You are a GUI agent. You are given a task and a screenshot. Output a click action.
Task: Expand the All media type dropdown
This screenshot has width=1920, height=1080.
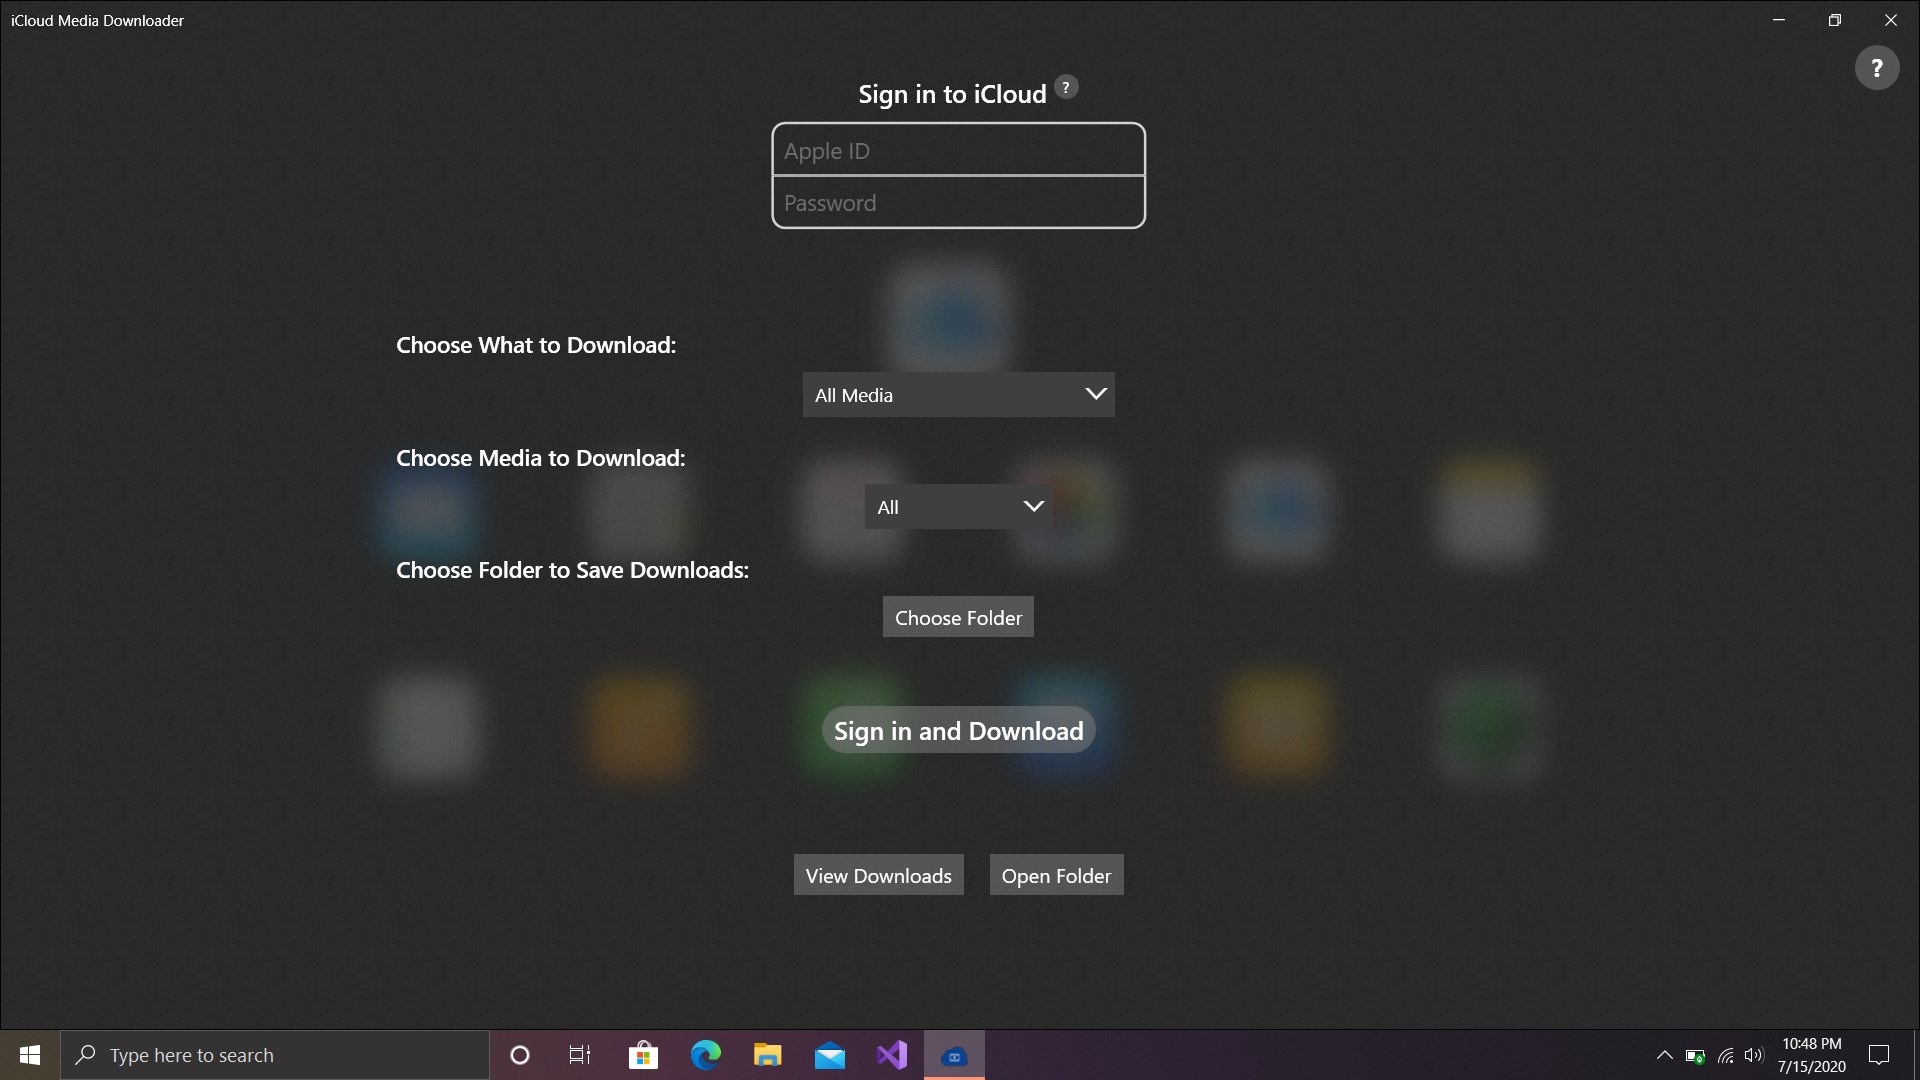(x=958, y=507)
